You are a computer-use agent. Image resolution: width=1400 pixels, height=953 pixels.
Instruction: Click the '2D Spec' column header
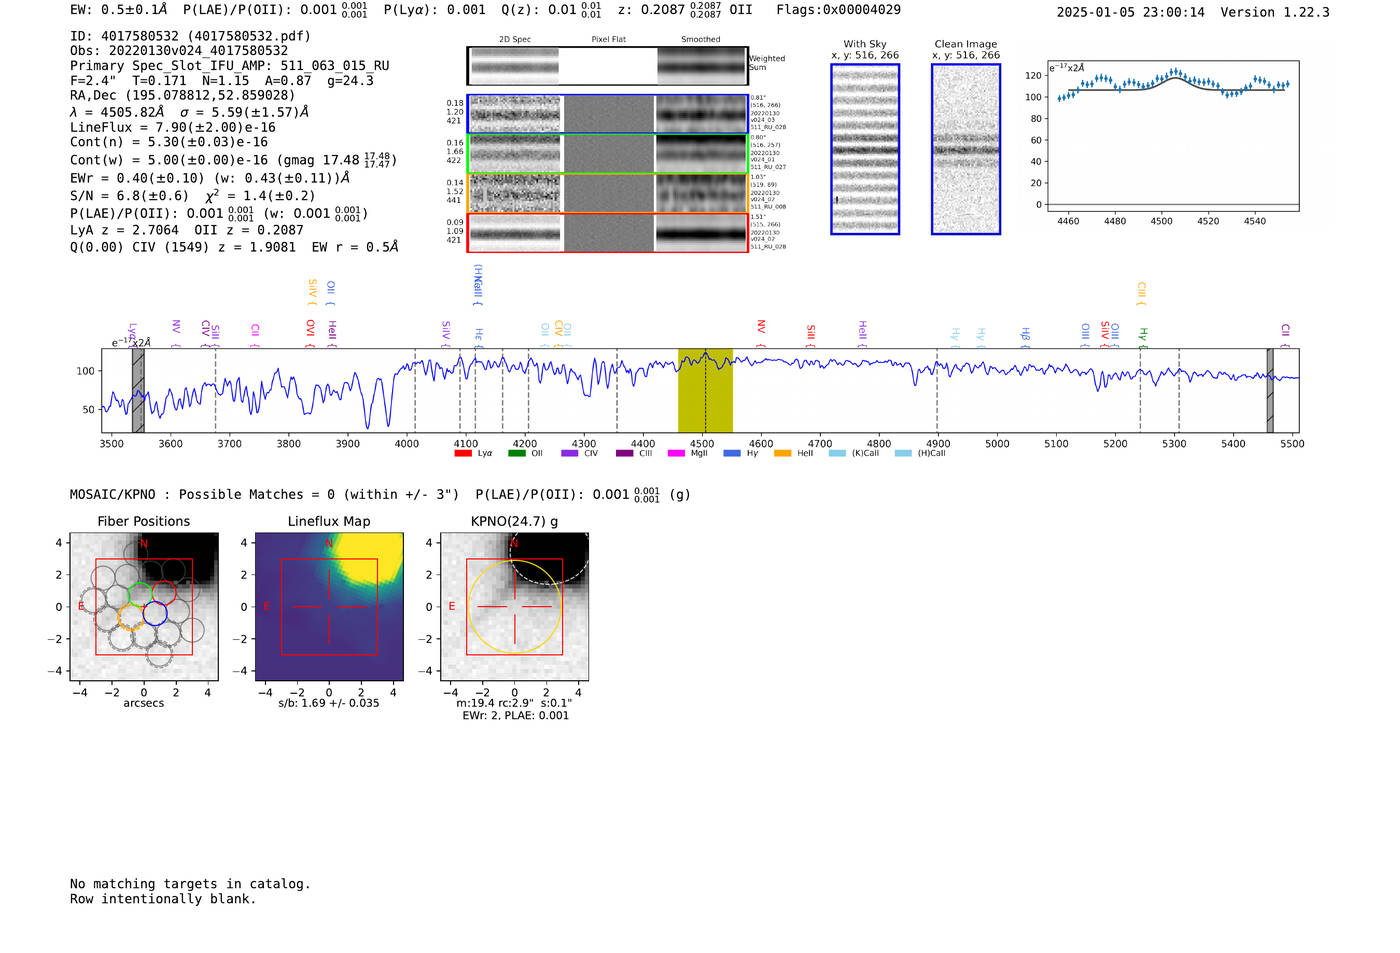pyautogui.click(x=515, y=40)
